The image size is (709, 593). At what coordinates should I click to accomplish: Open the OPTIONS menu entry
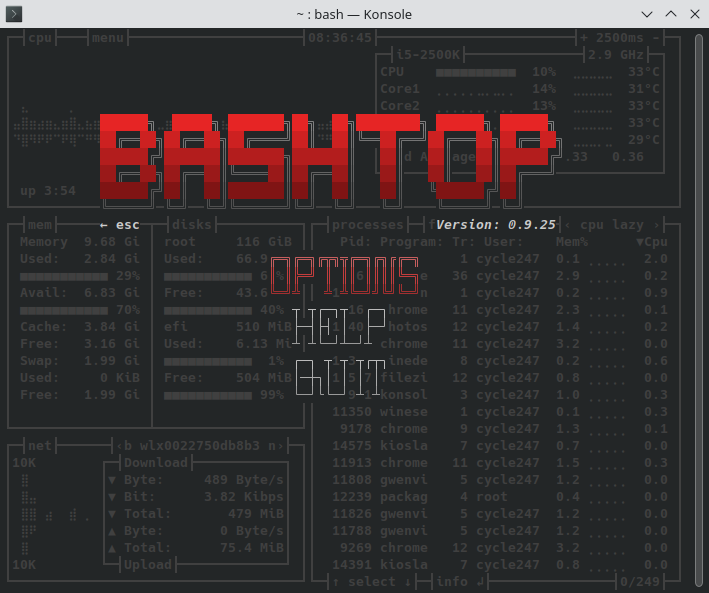(x=345, y=275)
